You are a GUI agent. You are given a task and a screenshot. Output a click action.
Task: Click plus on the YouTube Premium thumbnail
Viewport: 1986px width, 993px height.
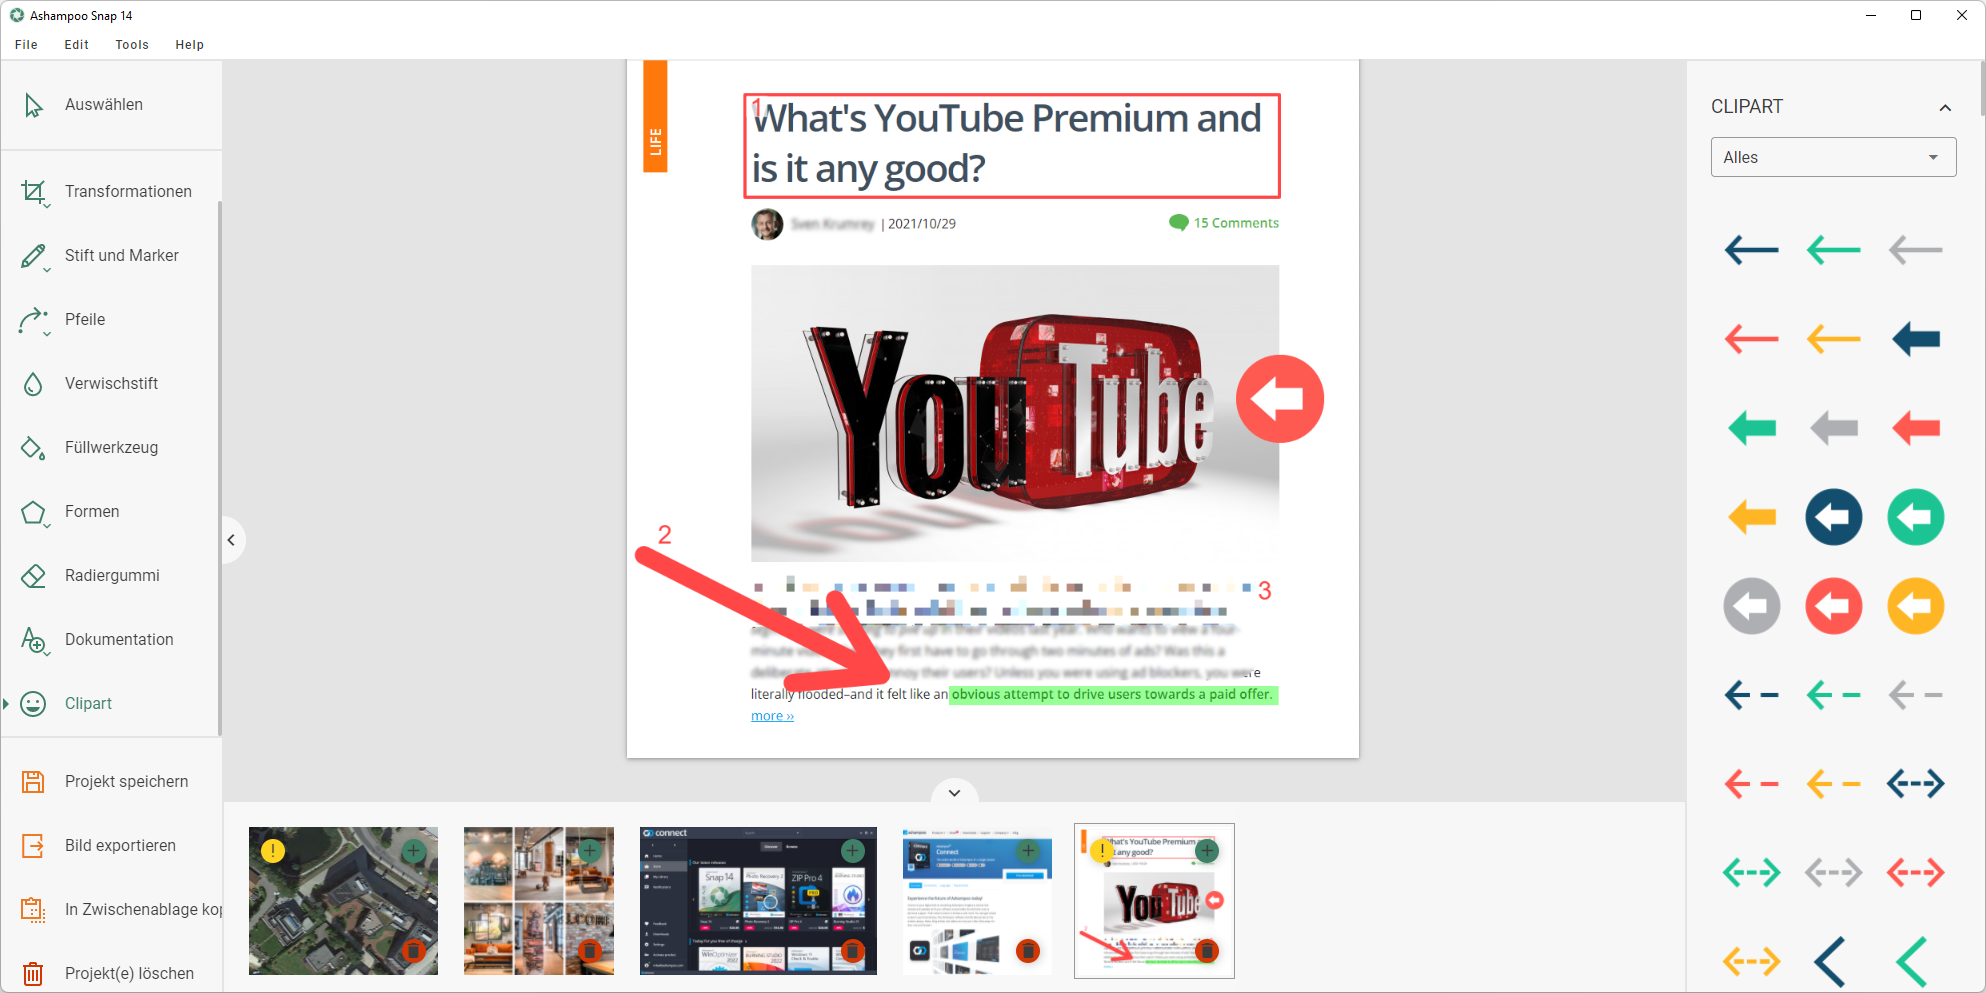pyautogui.click(x=1208, y=851)
